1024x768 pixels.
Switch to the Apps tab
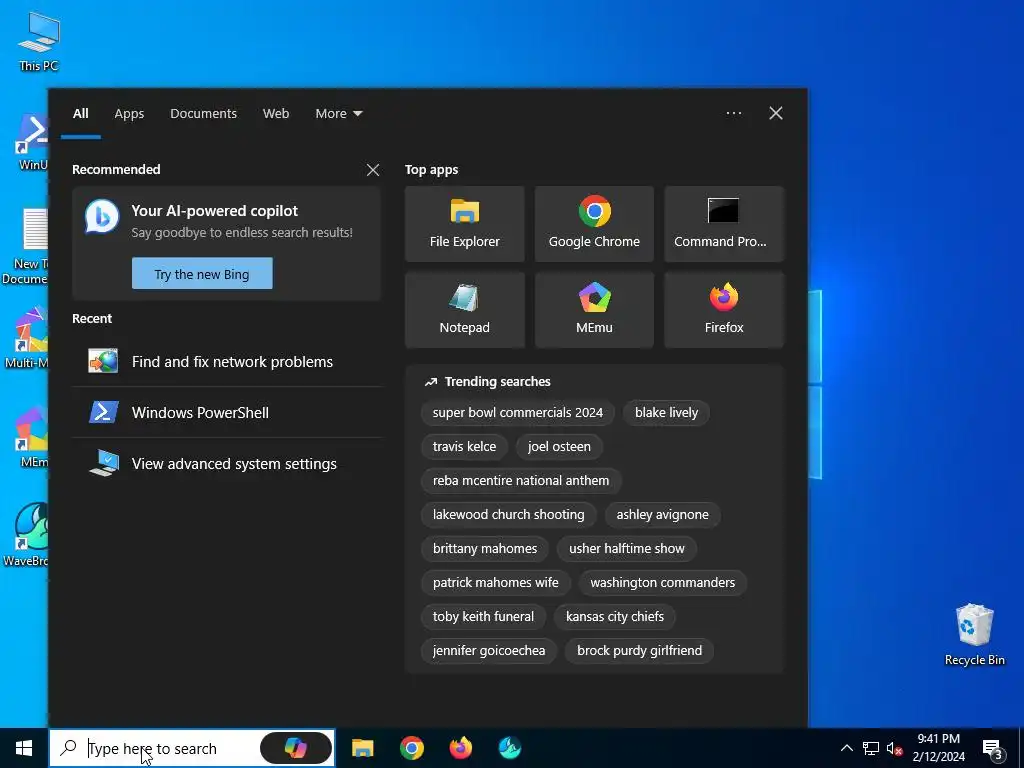point(129,113)
